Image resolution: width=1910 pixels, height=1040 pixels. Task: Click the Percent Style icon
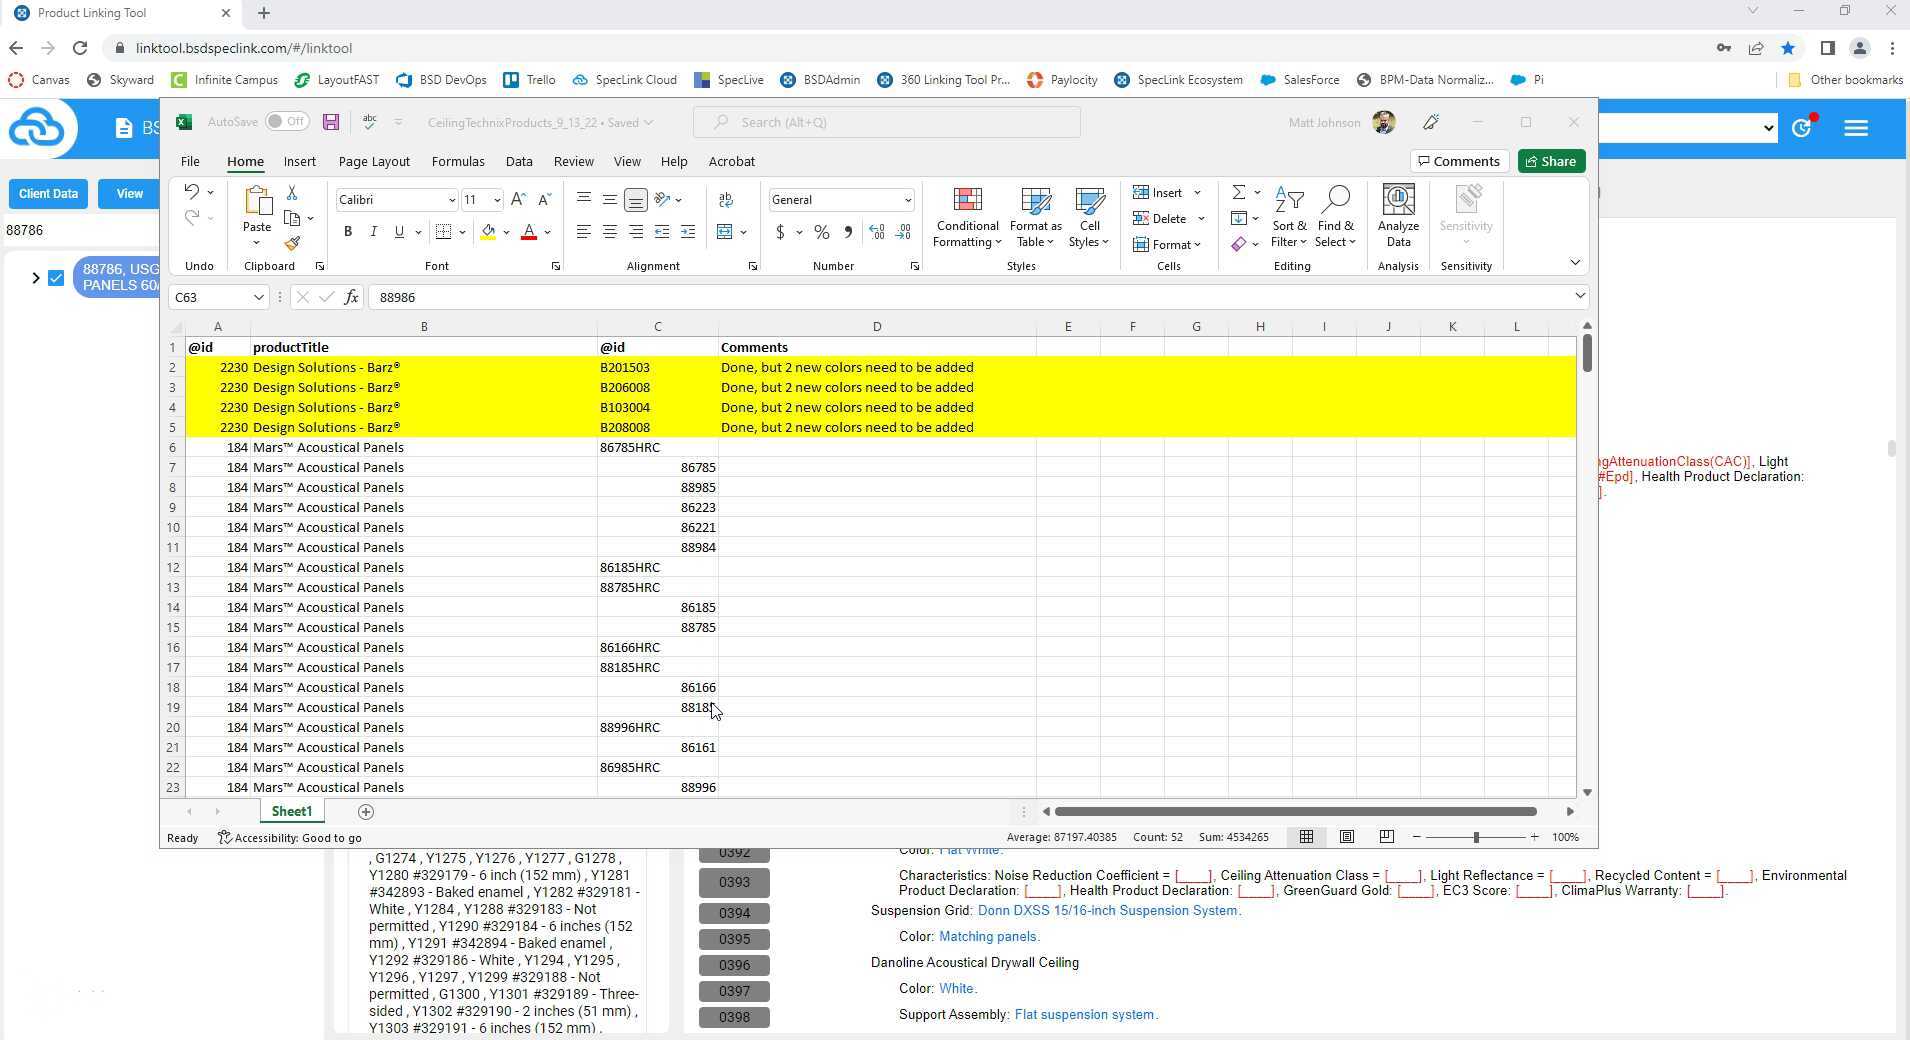821,232
